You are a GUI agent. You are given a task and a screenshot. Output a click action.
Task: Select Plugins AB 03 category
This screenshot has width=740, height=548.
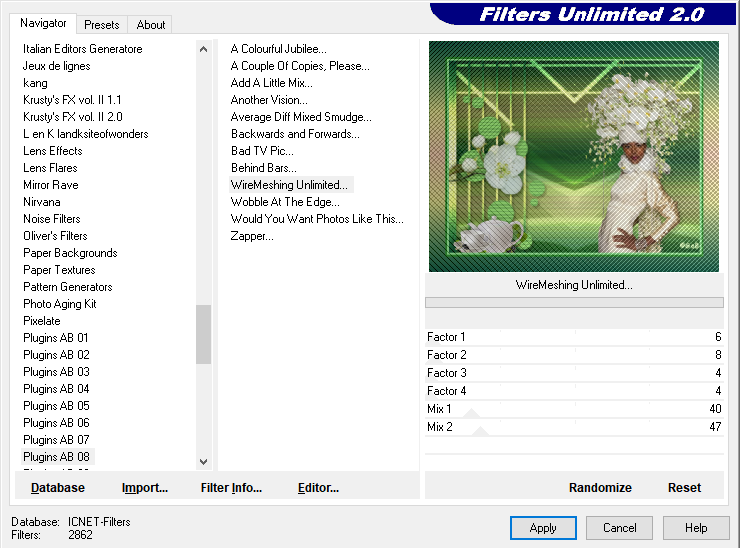pos(56,372)
